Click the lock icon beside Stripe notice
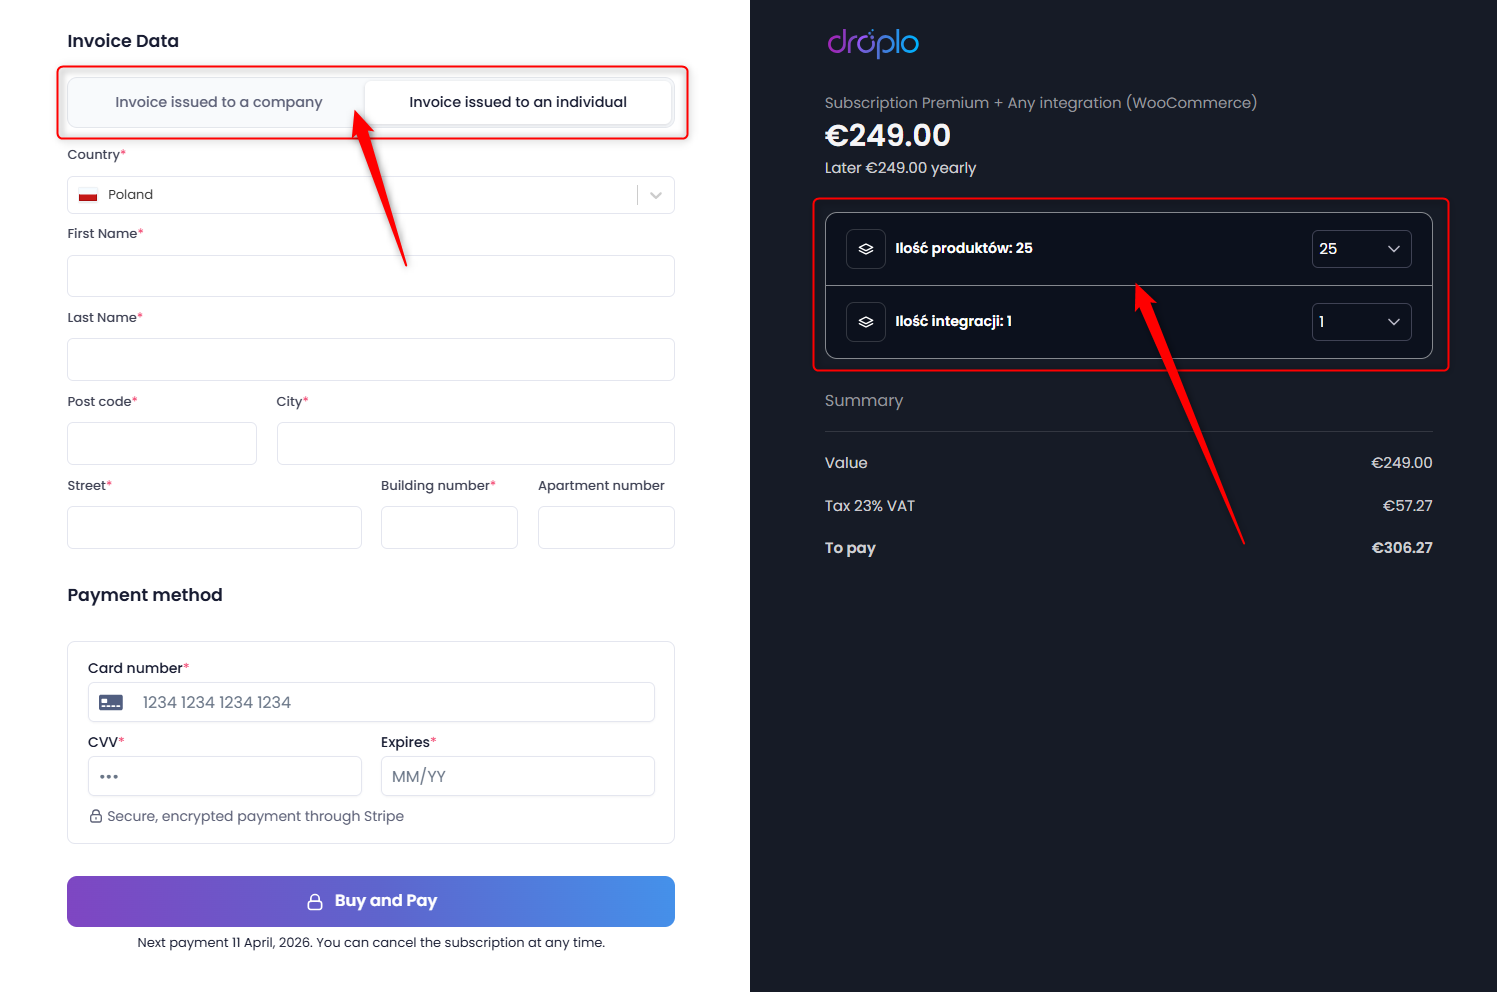 pos(96,816)
